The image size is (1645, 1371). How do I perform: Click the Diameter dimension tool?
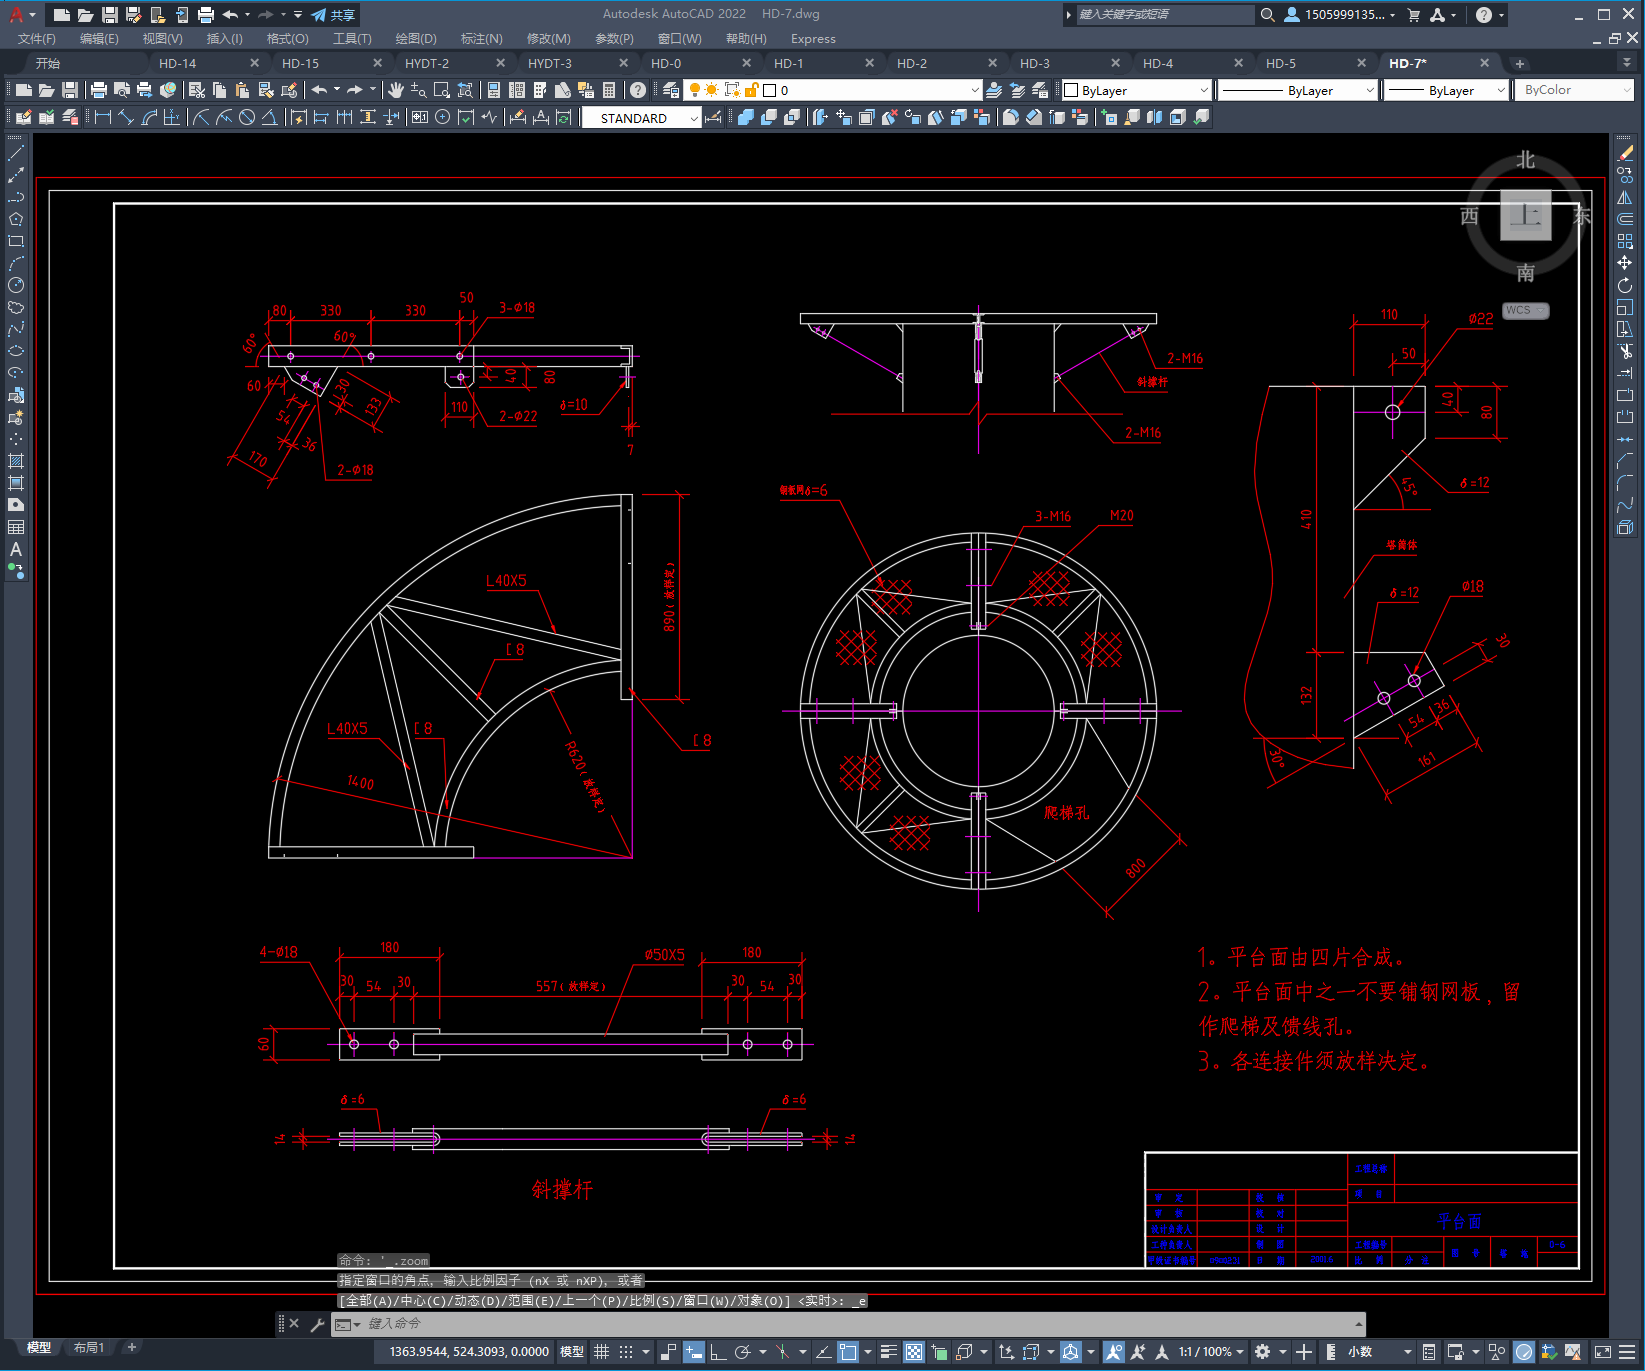pos(247,117)
